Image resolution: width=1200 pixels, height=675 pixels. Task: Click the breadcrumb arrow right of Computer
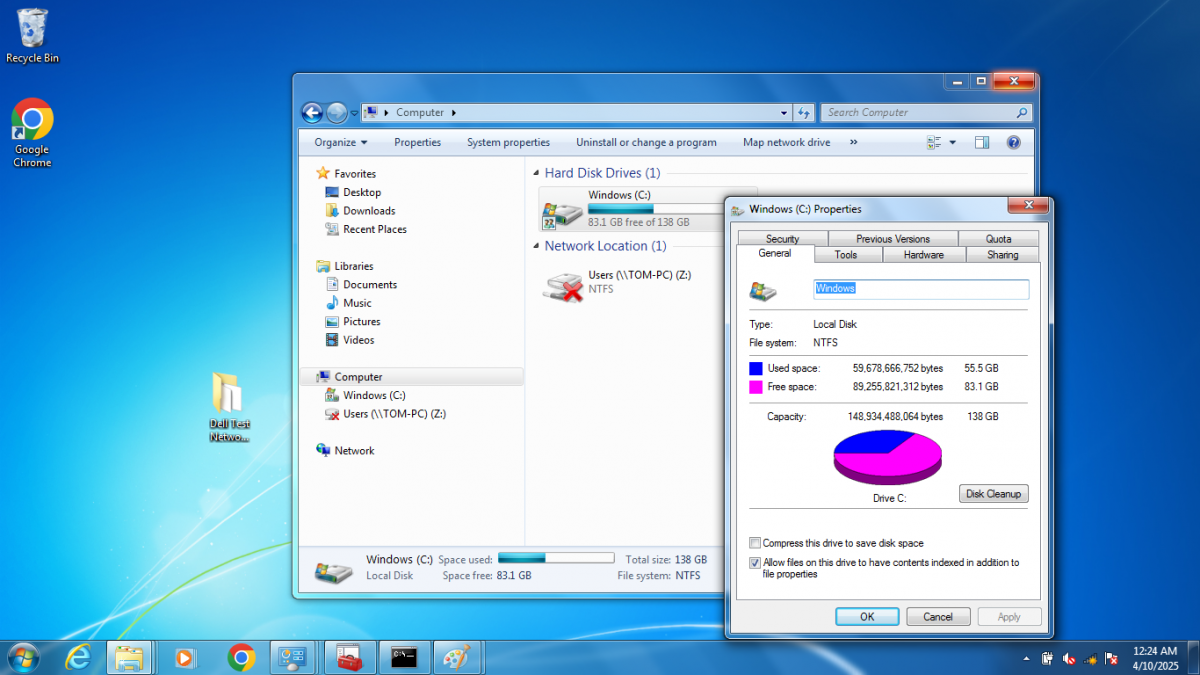[x=453, y=113]
